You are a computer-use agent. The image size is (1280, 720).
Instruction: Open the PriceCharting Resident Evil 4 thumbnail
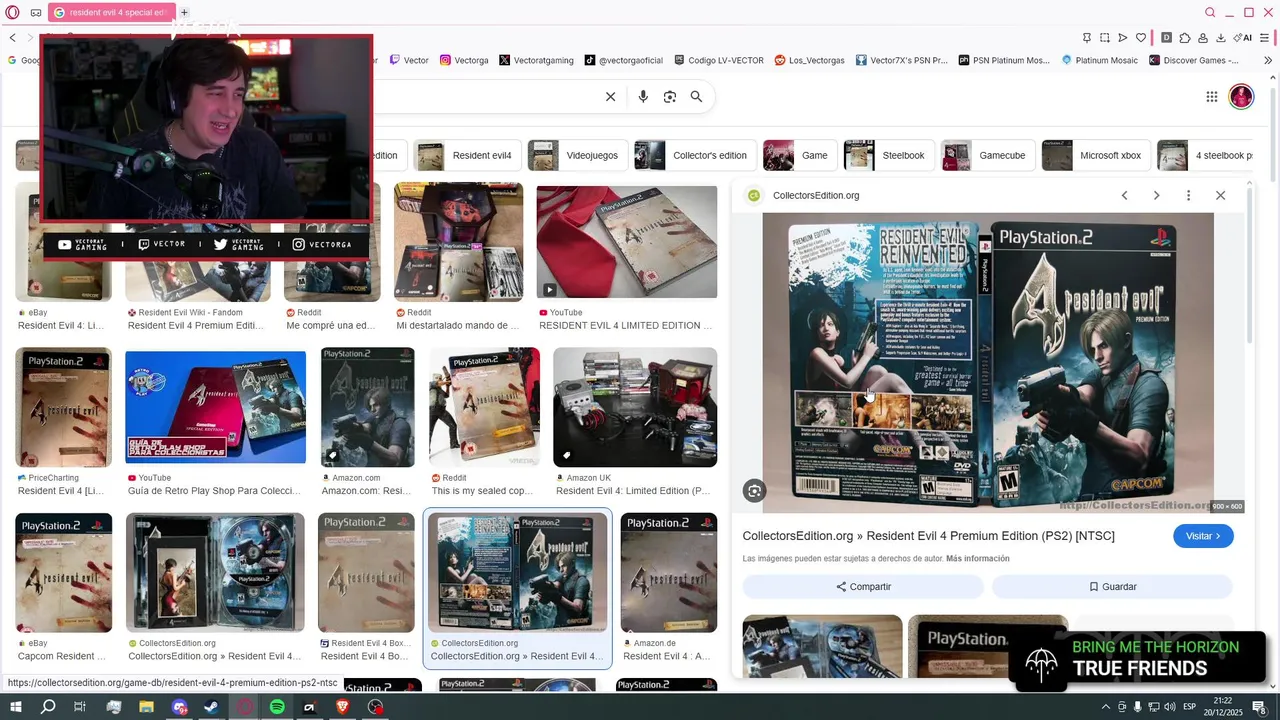click(63, 407)
